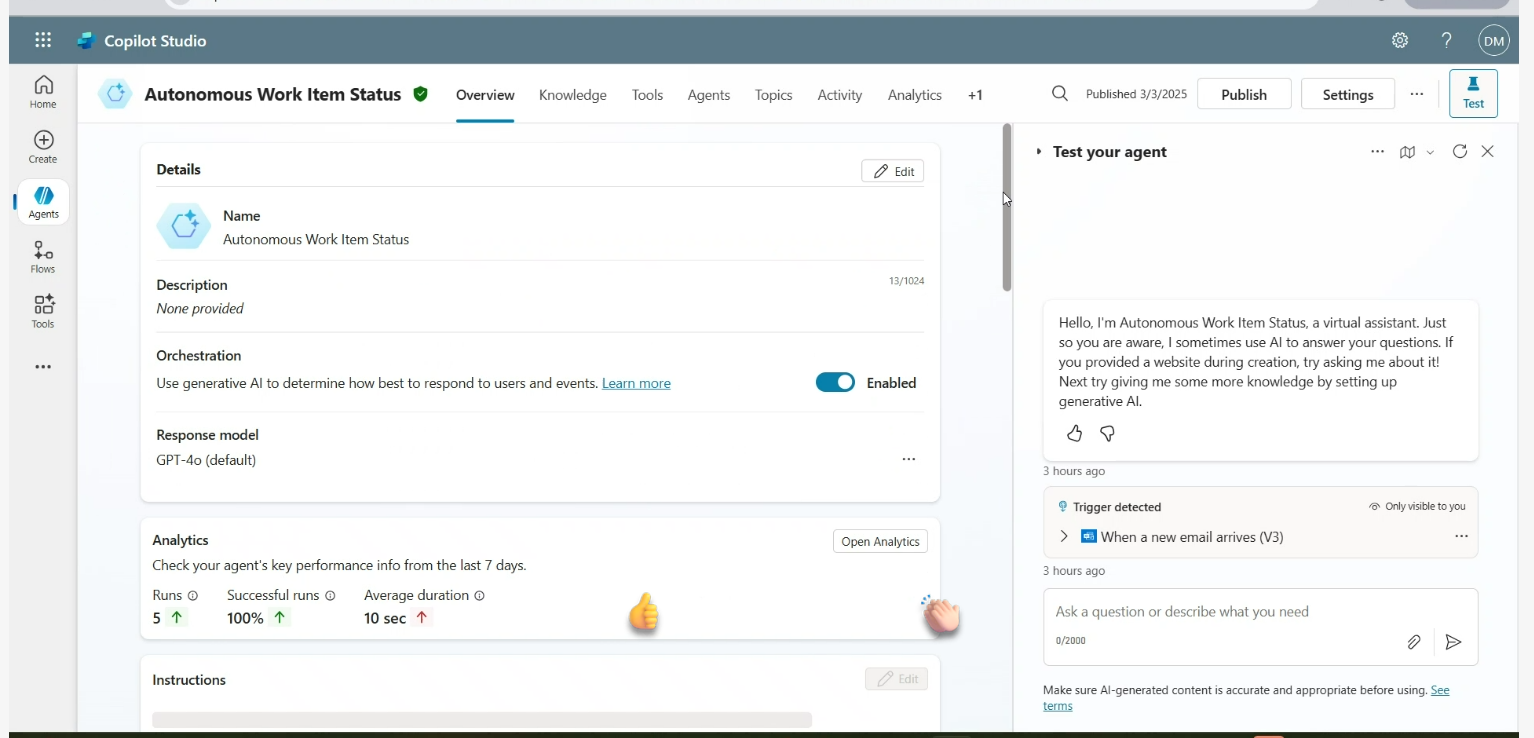Screen dimensions: 1534x738
Task: Close the Test your agent pane
Action: 1488,152
